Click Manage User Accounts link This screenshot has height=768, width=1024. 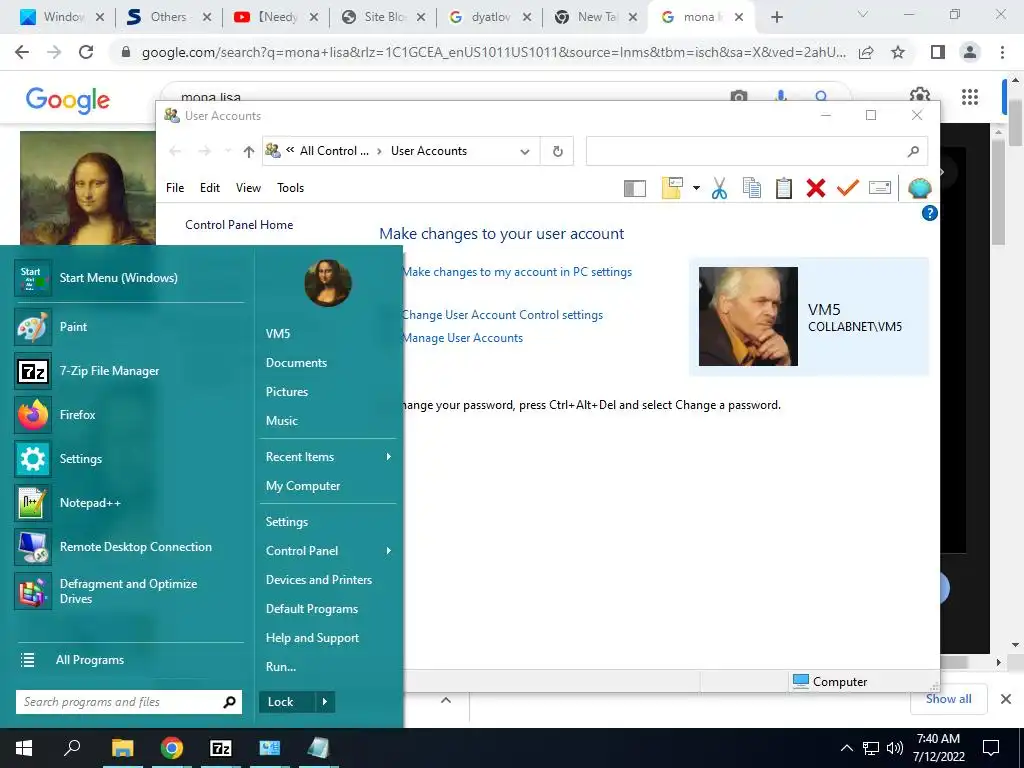[x=462, y=338]
